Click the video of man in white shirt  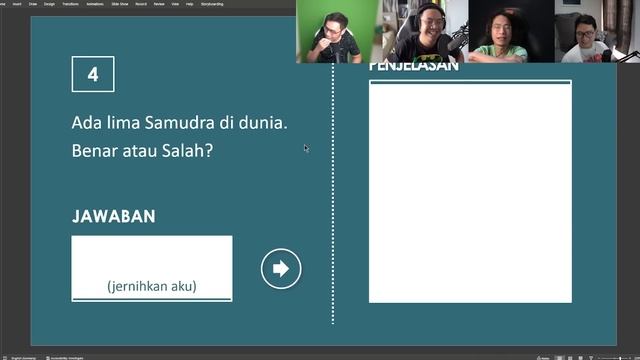[x=597, y=31]
